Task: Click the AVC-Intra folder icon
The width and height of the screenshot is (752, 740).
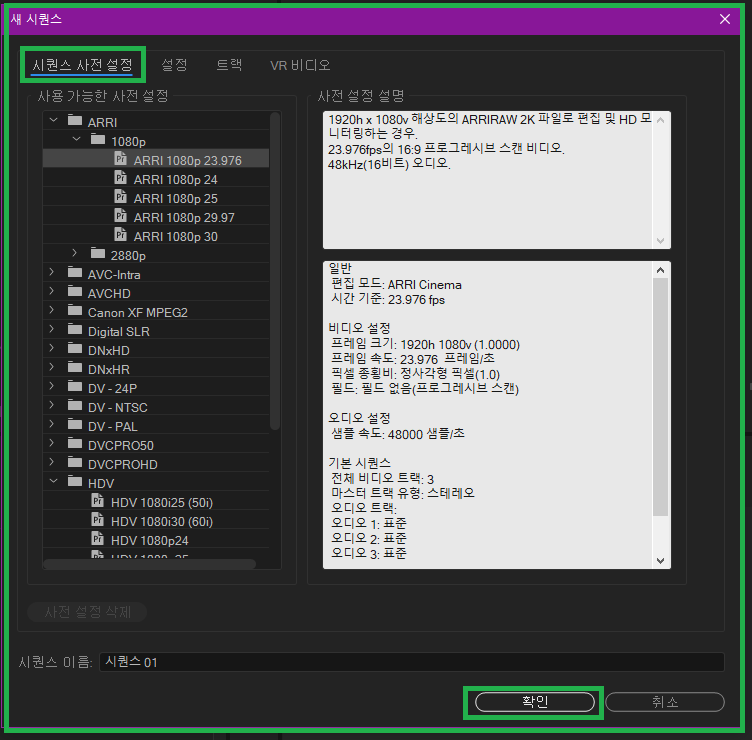Action: pyautogui.click(x=75, y=272)
